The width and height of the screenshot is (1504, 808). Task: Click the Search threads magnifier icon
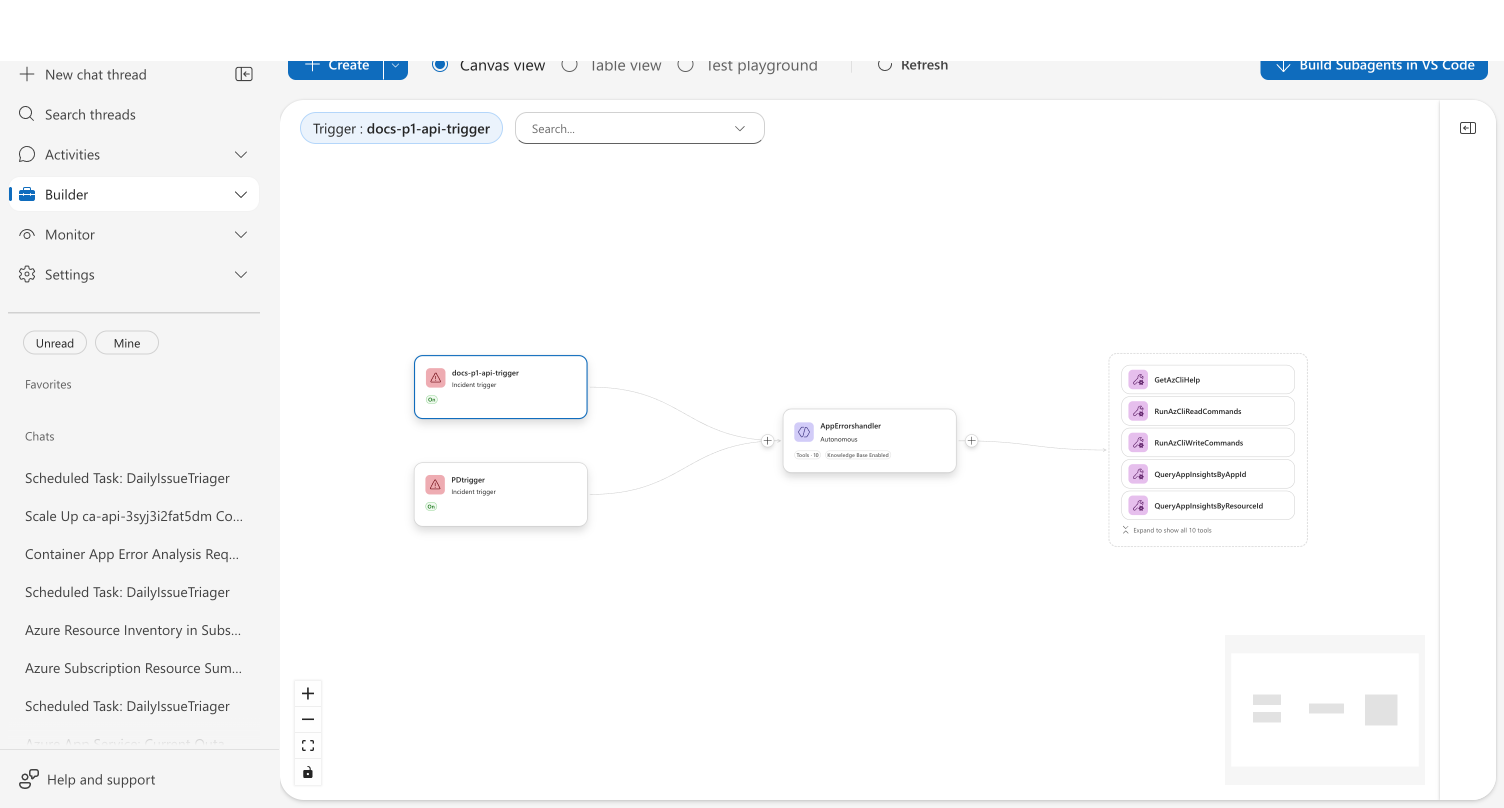(27, 114)
